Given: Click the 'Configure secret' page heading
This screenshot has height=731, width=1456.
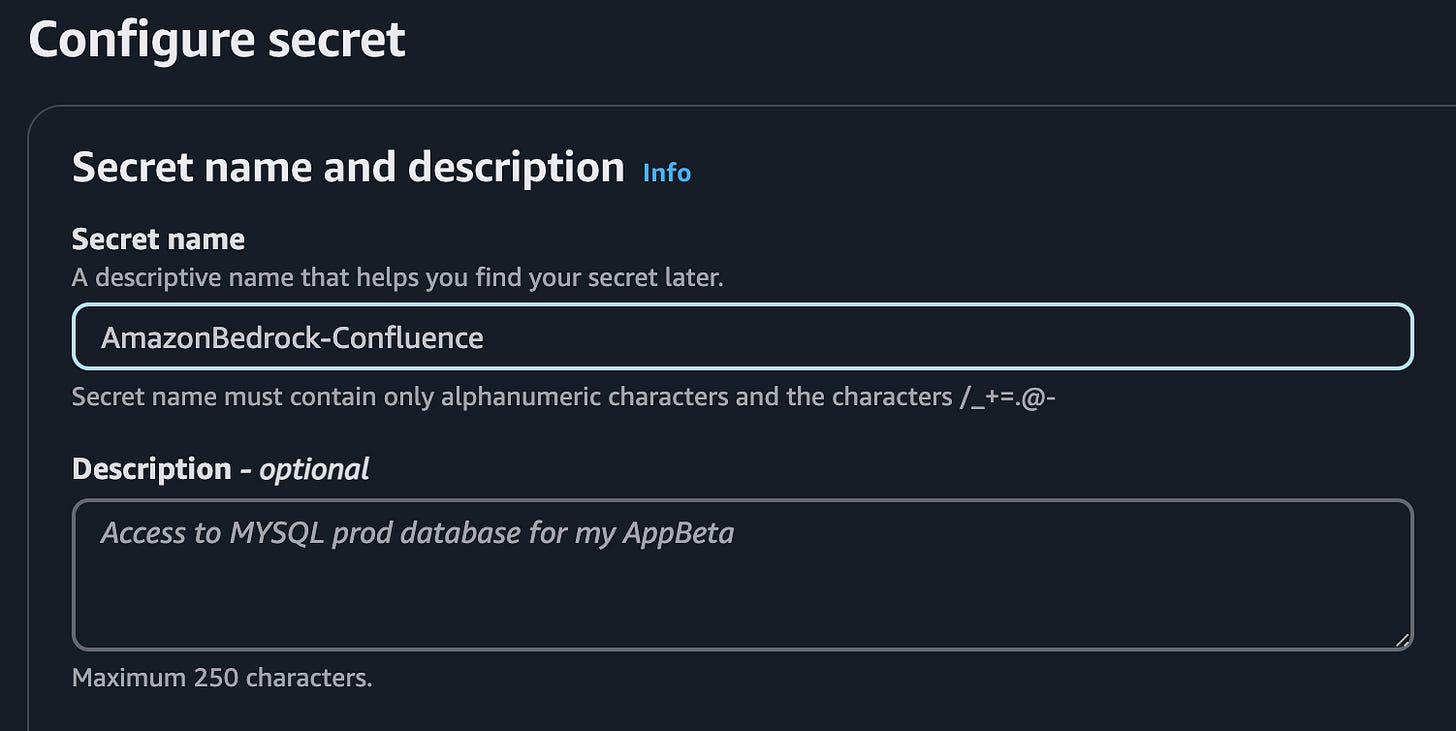Looking at the screenshot, I should (217, 40).
